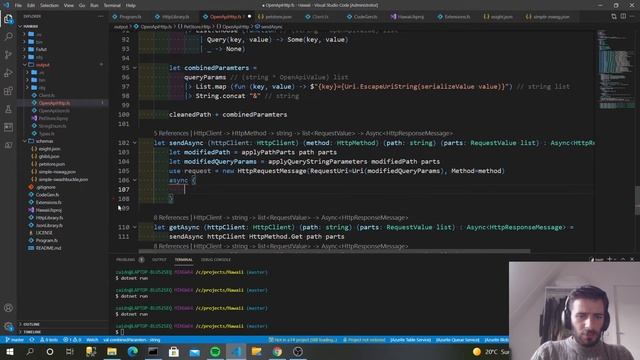Click the editor minimap overview
The image size is (640, 360).
pyautogui.click(x=616, y=69)
